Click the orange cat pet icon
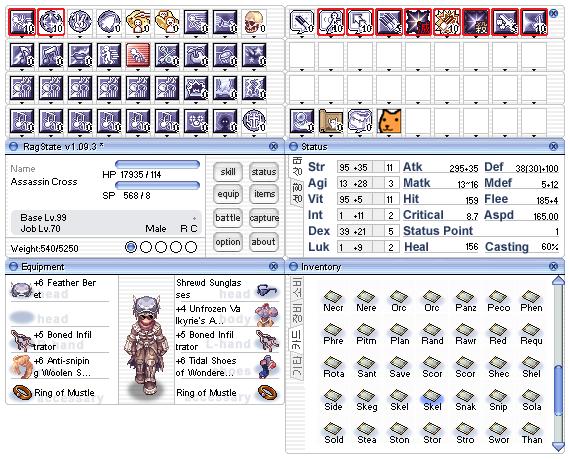This screenshot has width=570, height=459. tap(389, 121)
